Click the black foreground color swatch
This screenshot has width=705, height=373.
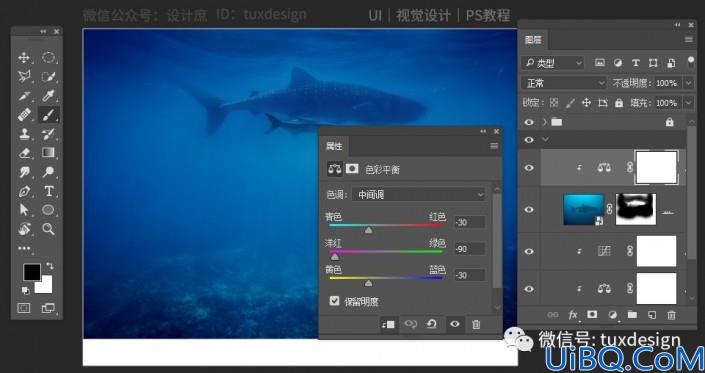point(32,272)
